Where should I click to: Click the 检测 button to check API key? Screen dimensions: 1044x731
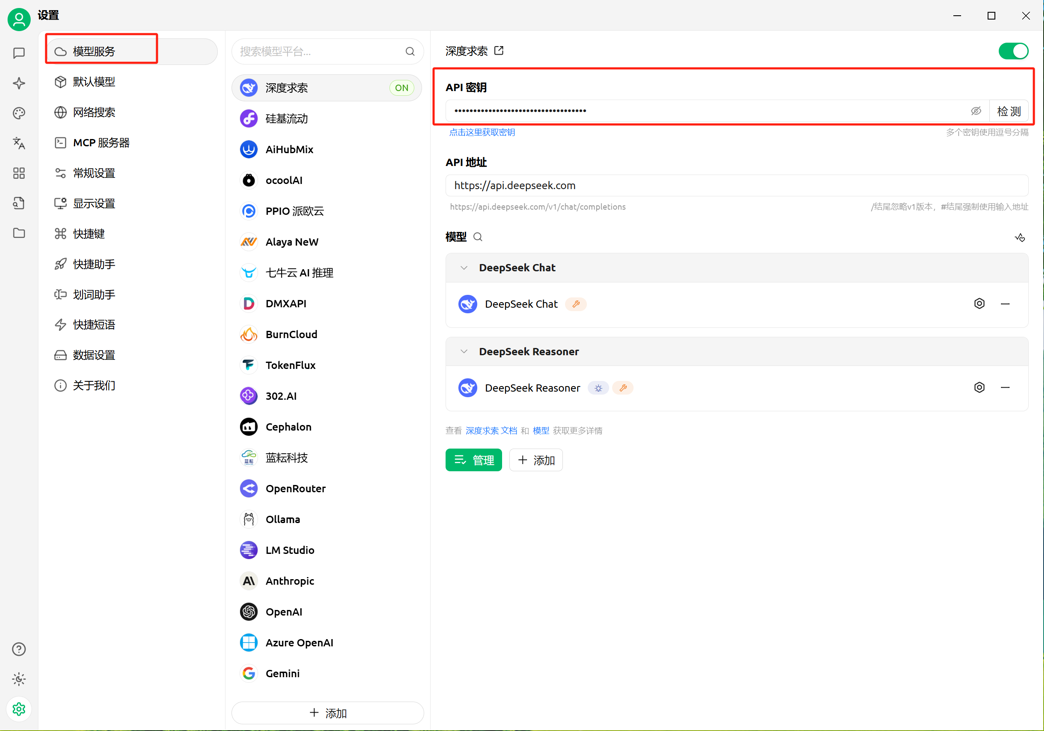coord(1009,111)
